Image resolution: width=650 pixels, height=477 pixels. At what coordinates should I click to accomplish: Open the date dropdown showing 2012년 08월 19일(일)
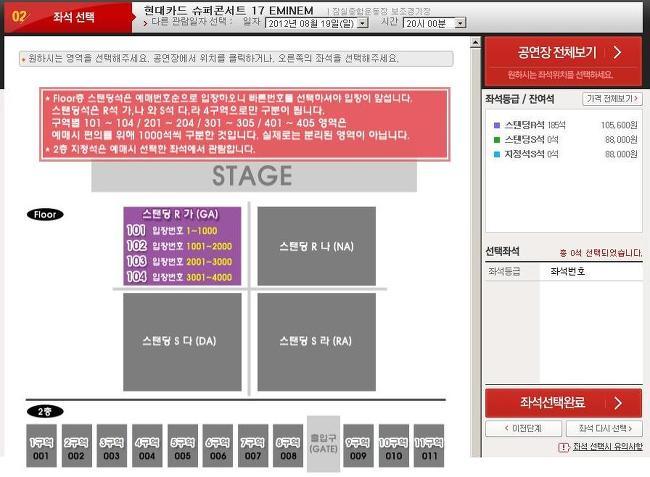tap(317, 23)
